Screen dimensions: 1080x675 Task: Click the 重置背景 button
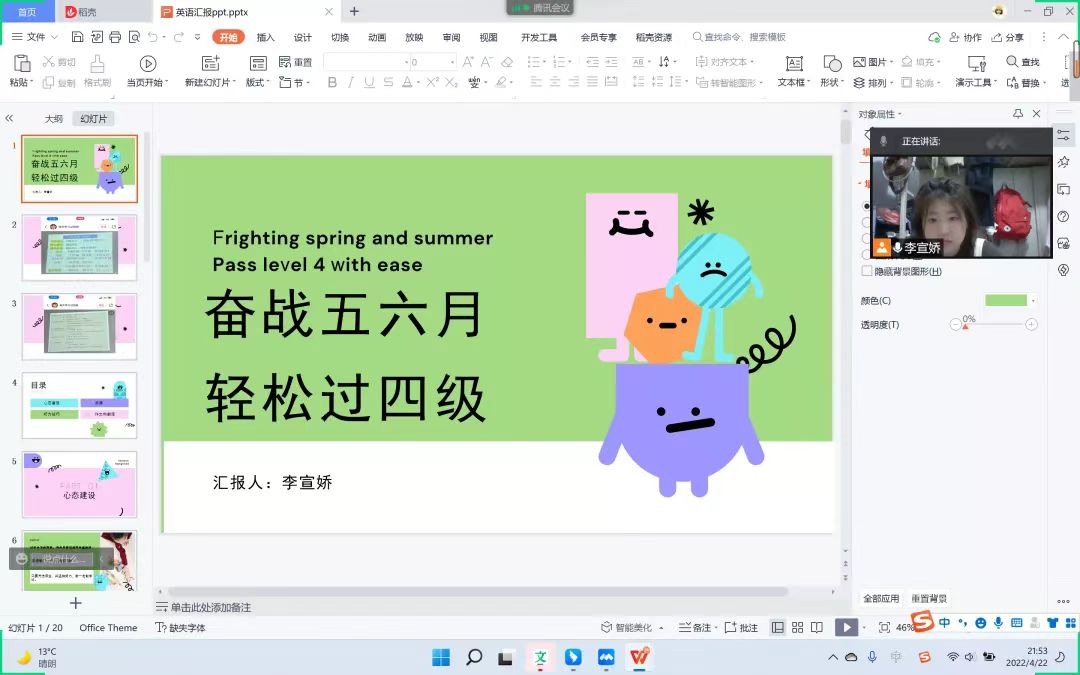928,599
